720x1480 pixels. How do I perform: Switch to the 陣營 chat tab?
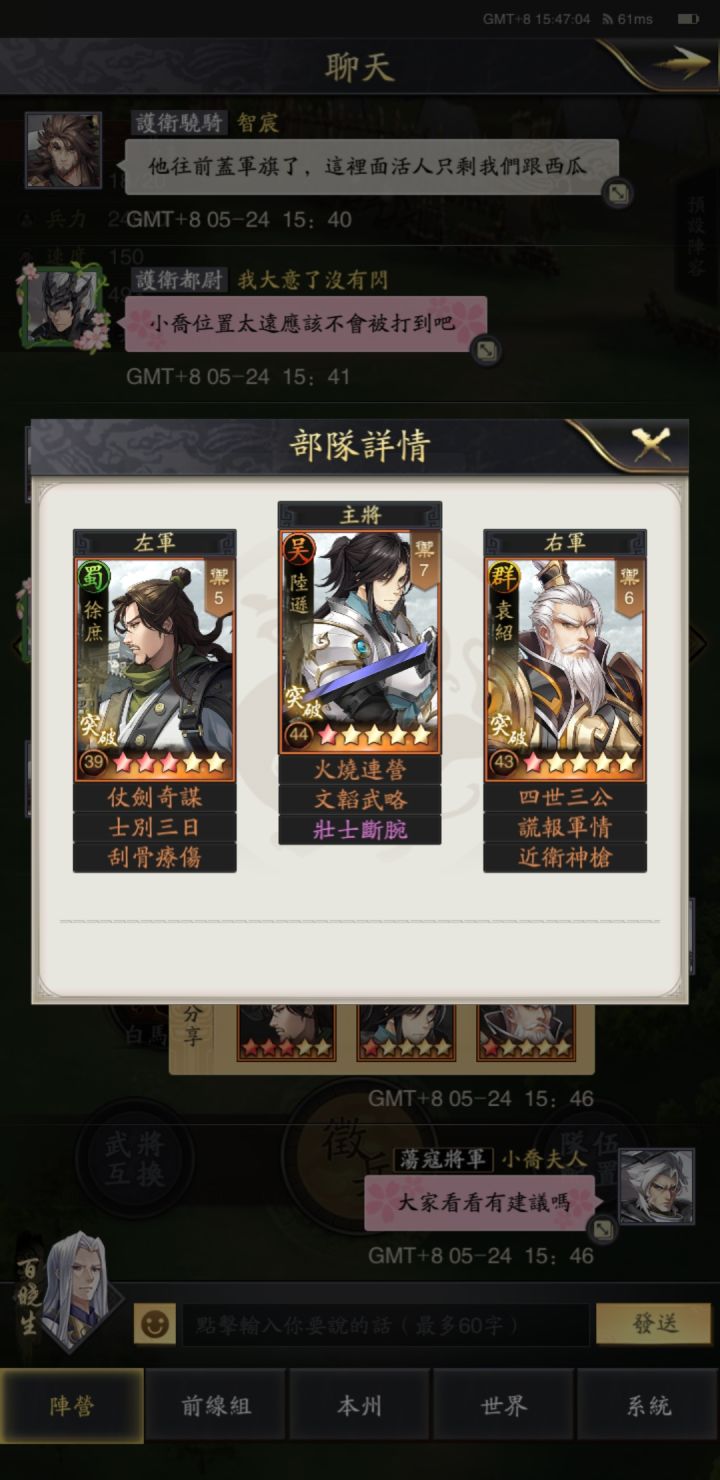pyautogui.click(x=72, y=1405)
